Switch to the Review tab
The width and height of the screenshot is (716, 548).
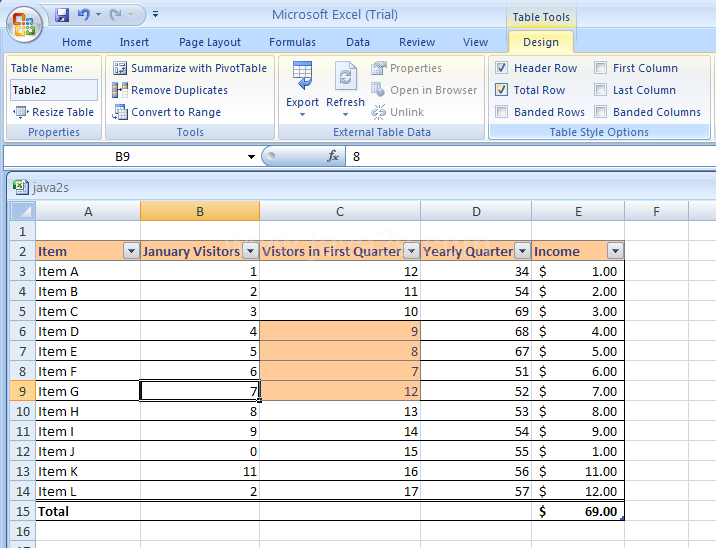coord(416,42)
